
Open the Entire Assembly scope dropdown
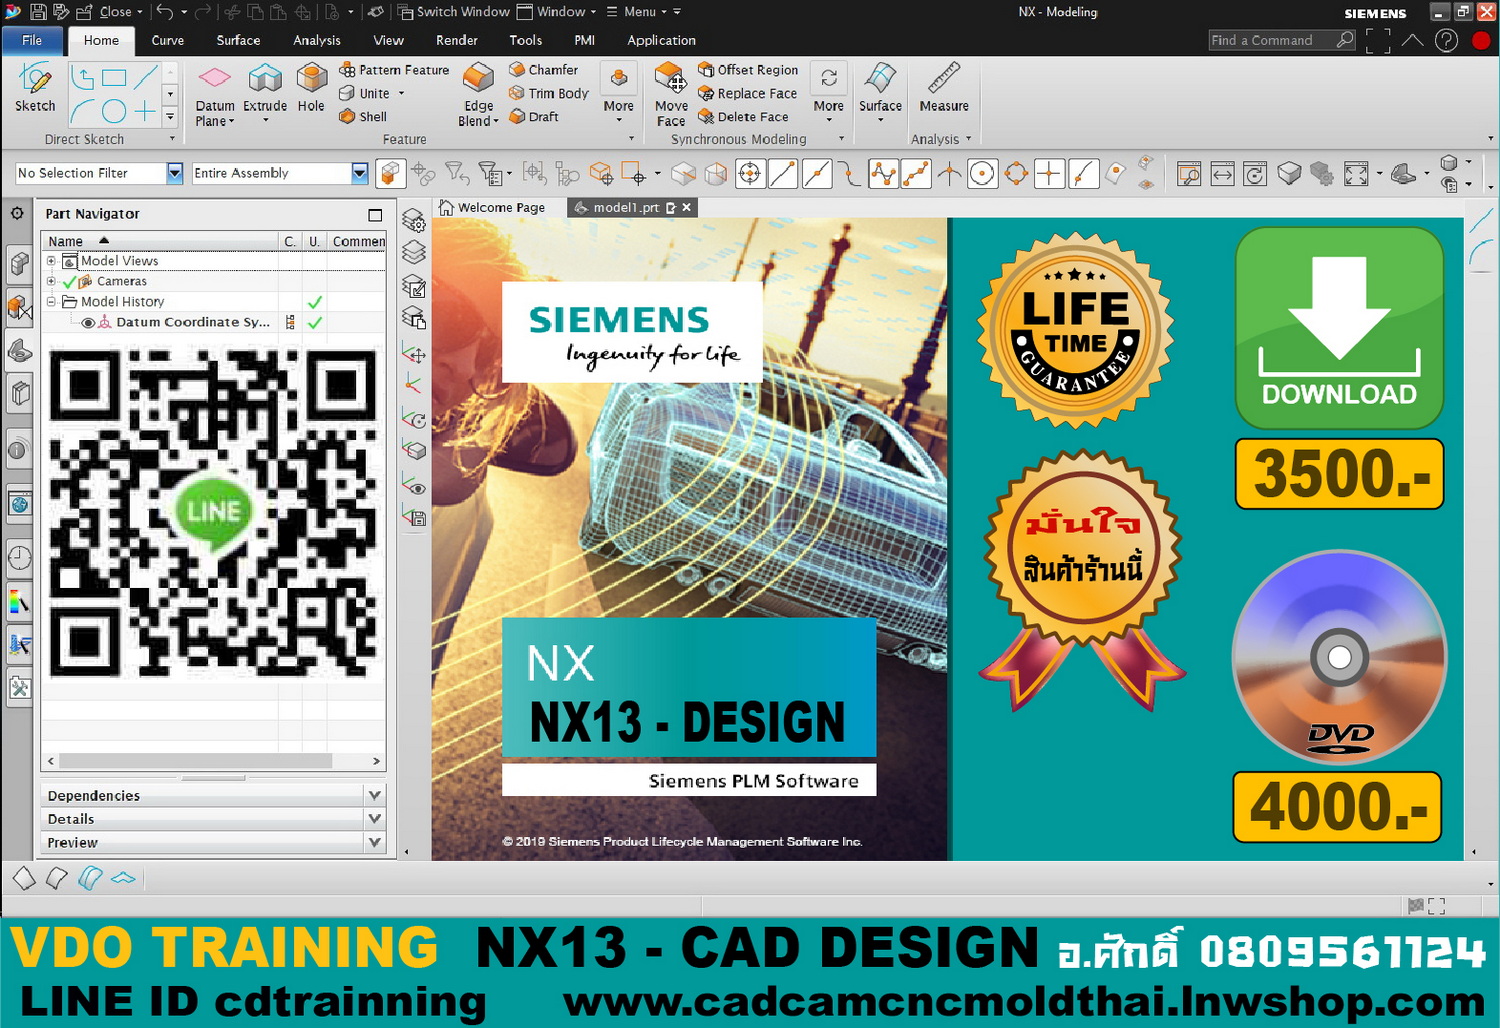(x=359, y=173)
